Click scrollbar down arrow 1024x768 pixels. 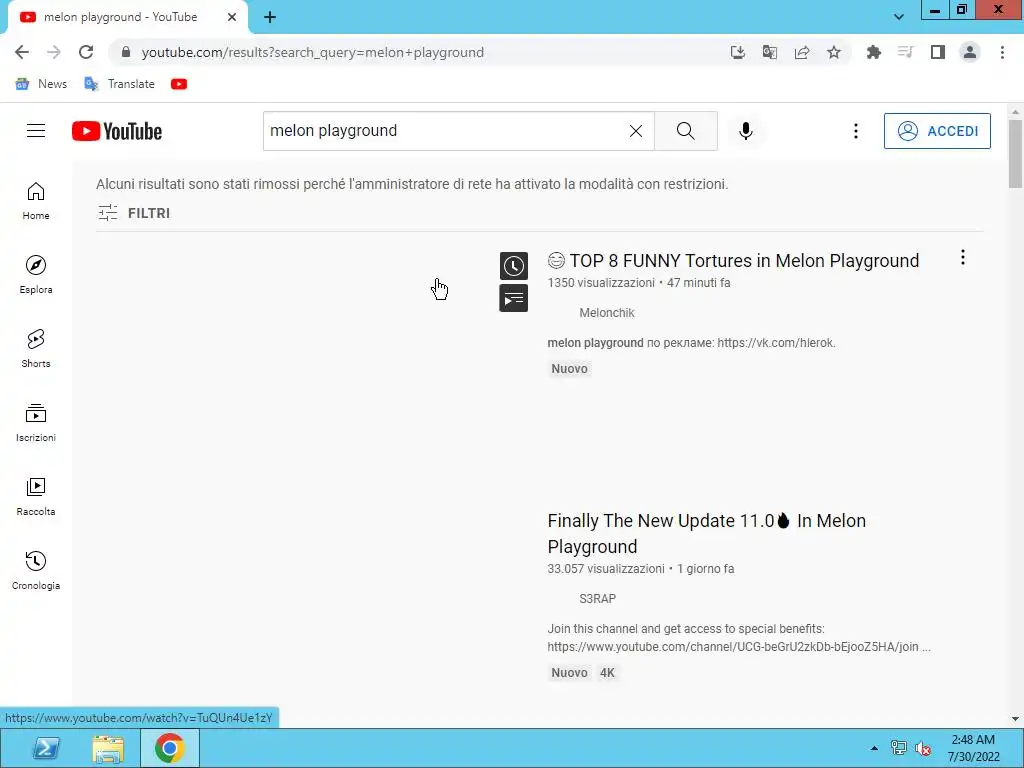tap(1016, 718)
